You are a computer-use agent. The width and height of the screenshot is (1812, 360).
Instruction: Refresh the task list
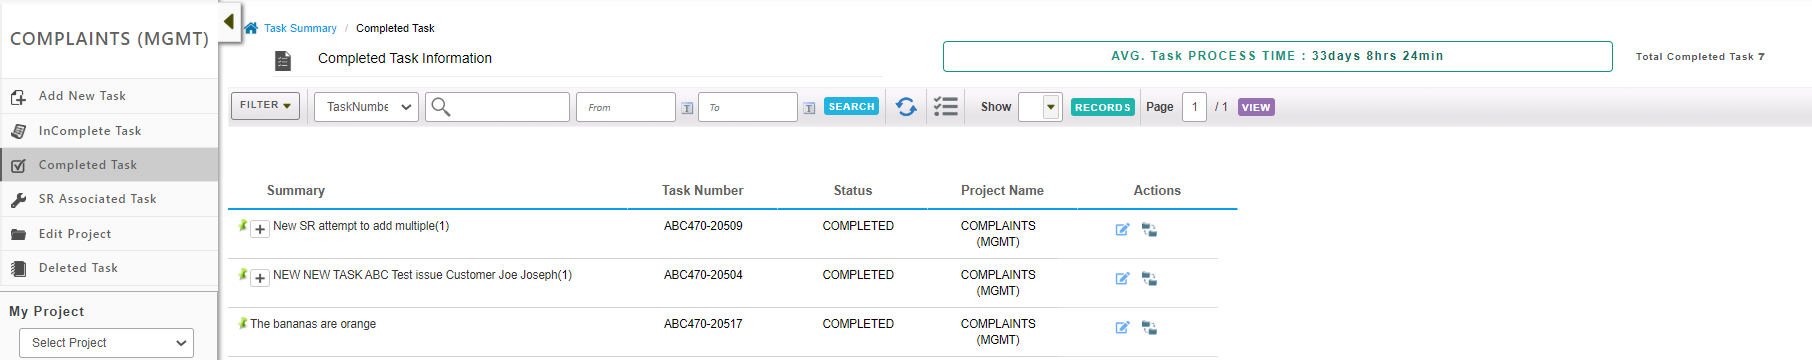click(906, 107)
